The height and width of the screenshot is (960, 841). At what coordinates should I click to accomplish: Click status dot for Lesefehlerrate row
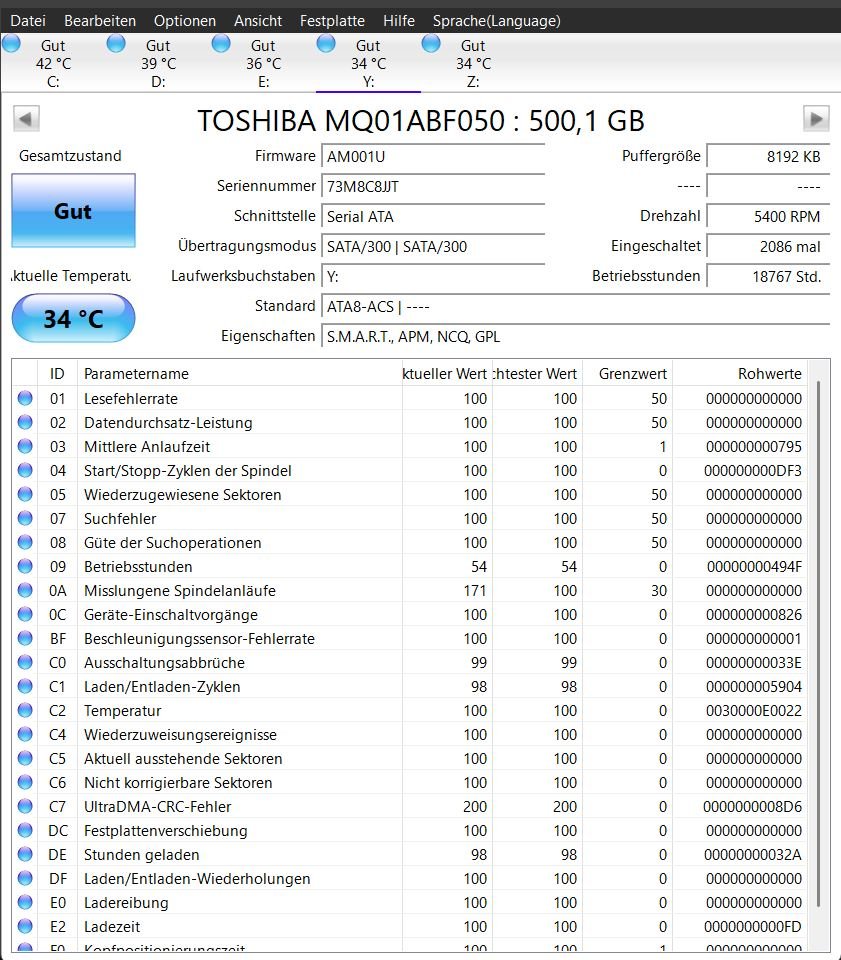25,398
